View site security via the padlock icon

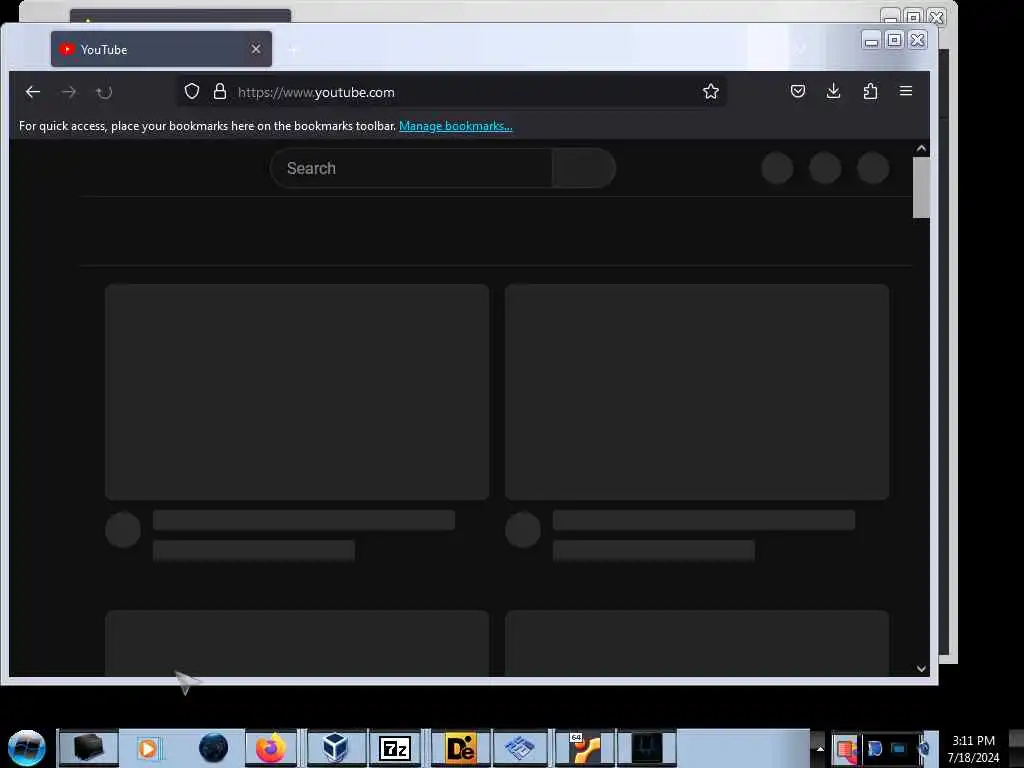220,91
